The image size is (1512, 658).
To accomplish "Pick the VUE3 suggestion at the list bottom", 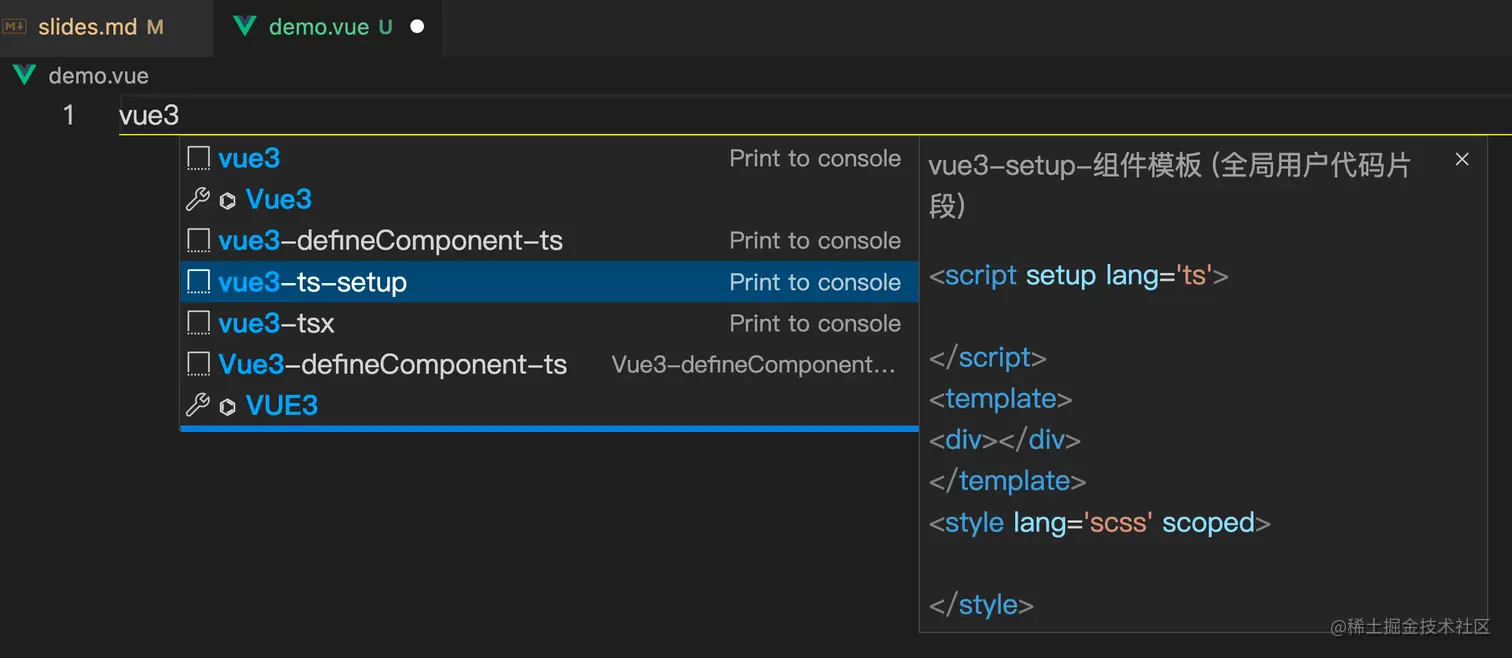I will click(x=282, y=405).
